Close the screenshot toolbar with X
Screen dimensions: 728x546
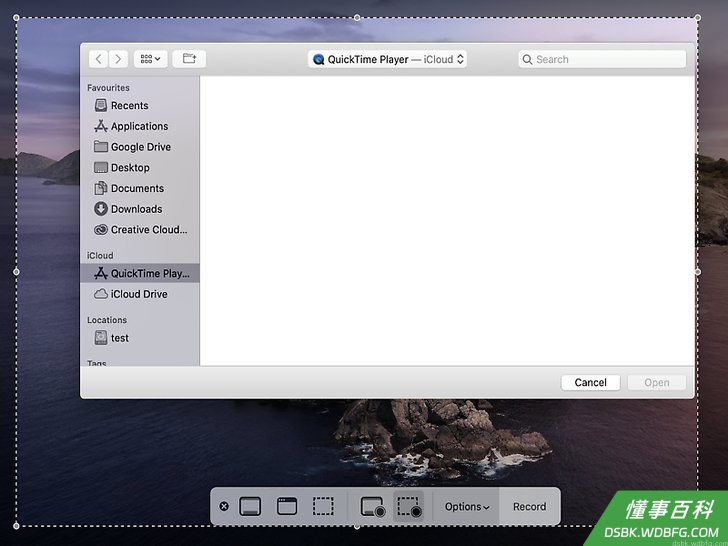(224, 506)
